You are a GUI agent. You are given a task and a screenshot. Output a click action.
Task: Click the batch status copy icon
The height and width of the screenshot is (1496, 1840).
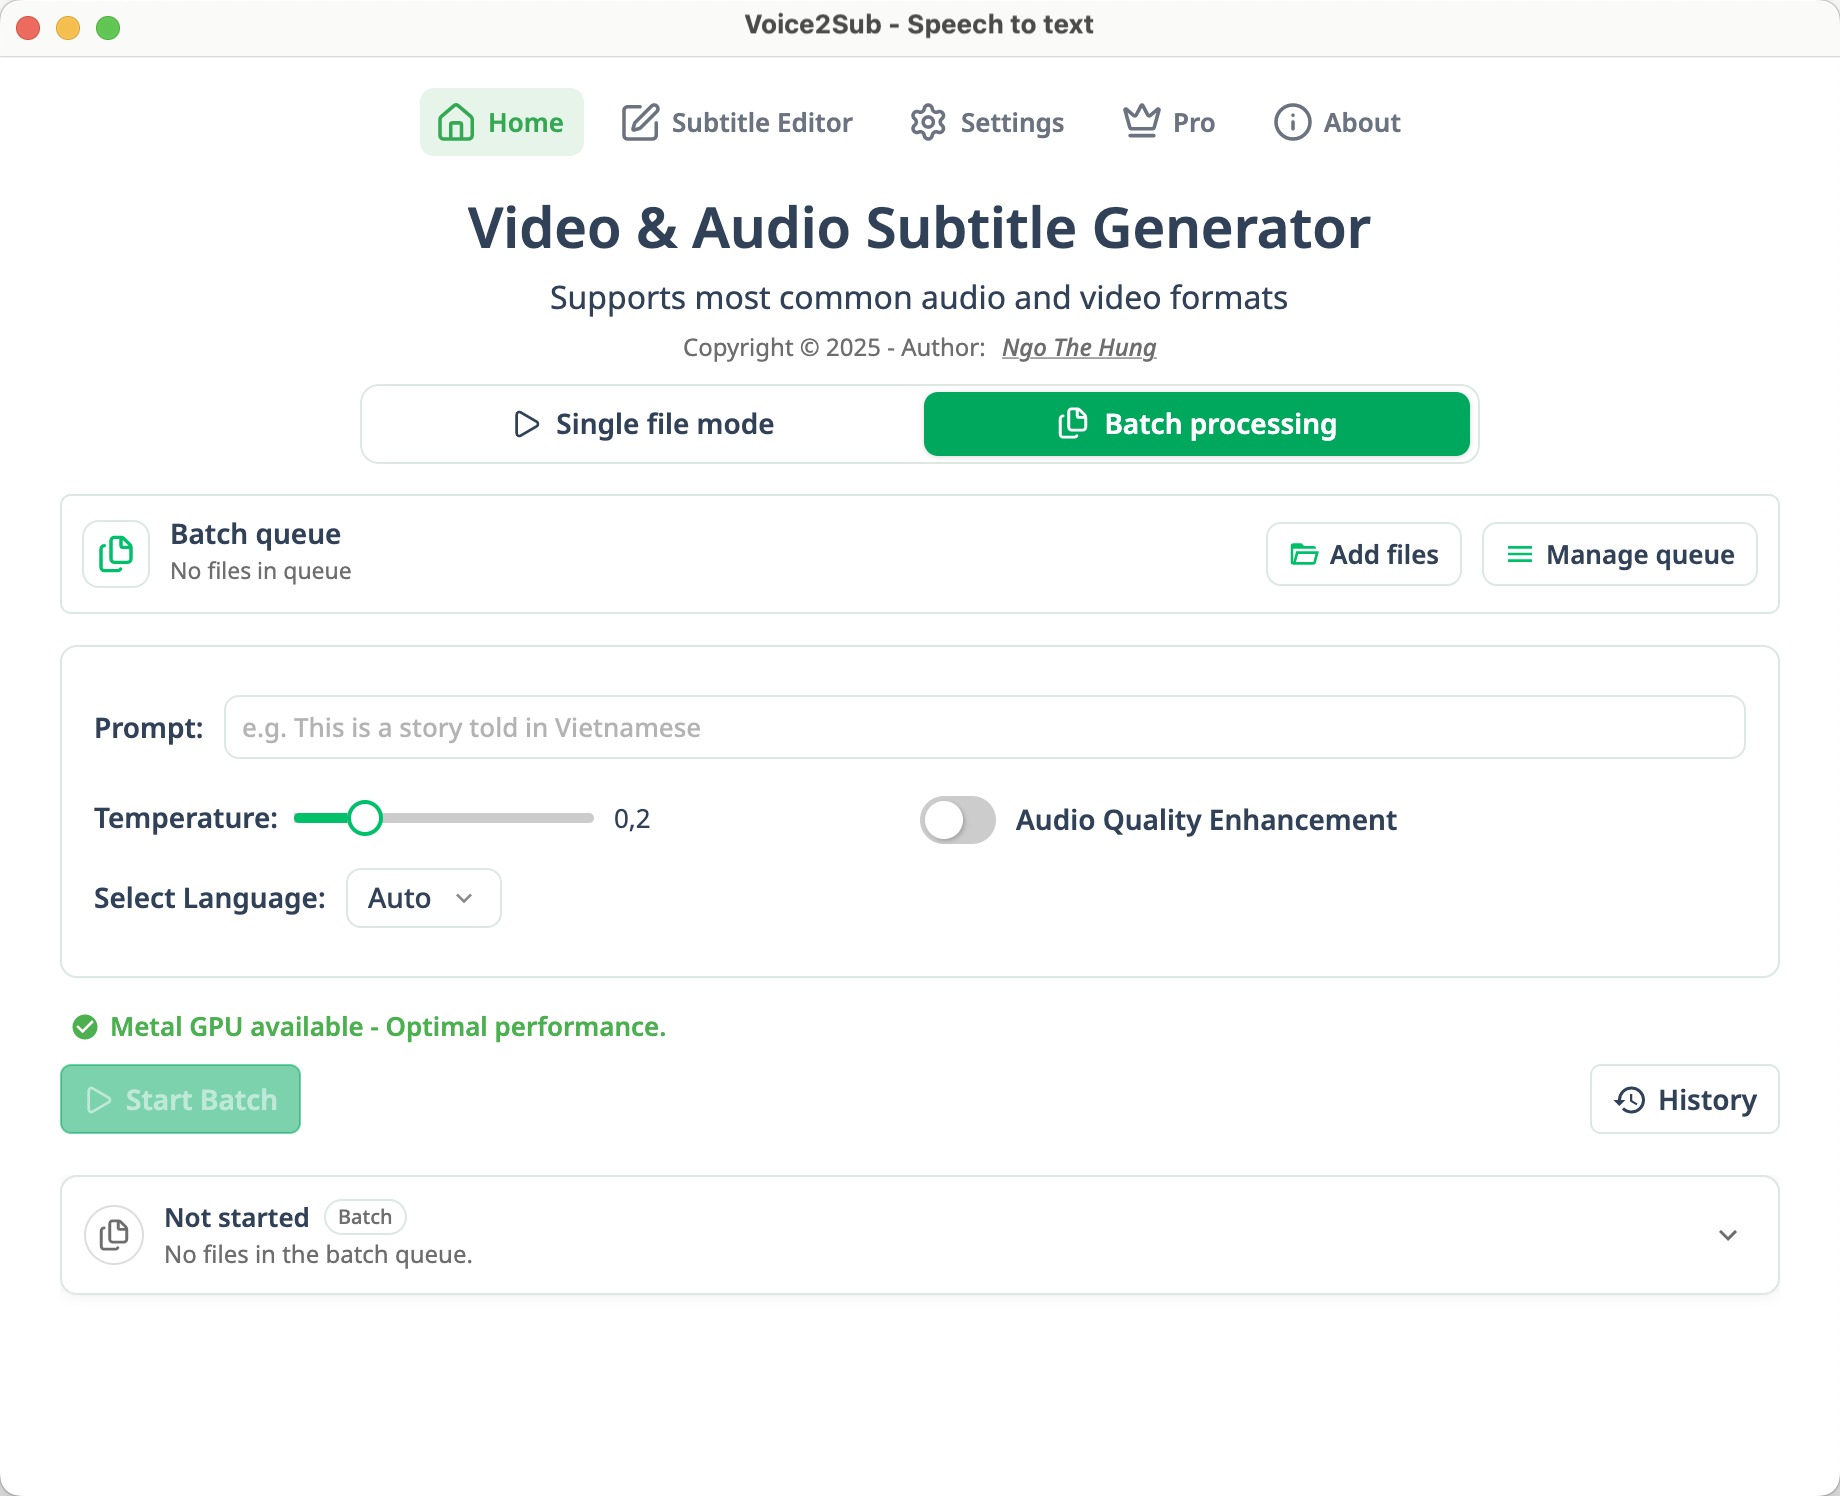click(x=114, y=1235)
